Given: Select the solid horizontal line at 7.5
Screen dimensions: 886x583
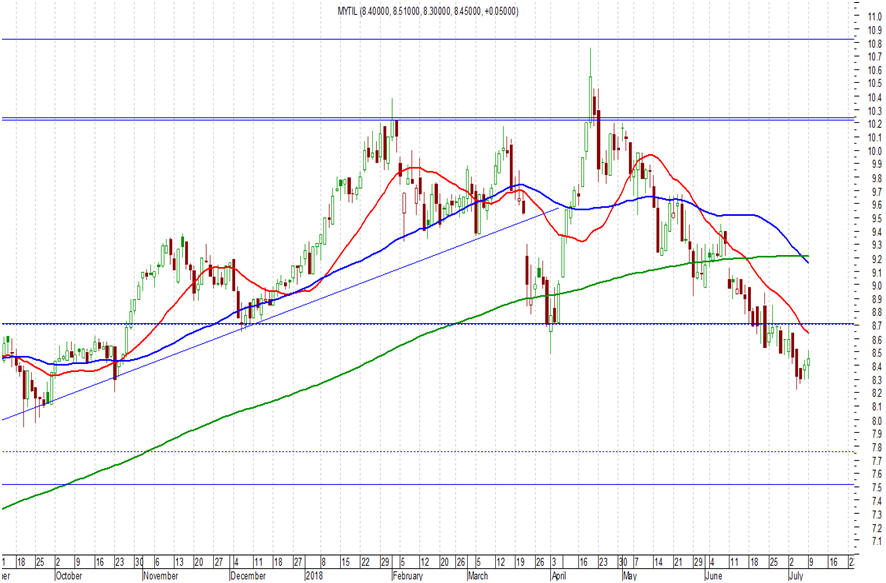Looking at the screenshot, I should pyautogui.click(x=427, y=484).
